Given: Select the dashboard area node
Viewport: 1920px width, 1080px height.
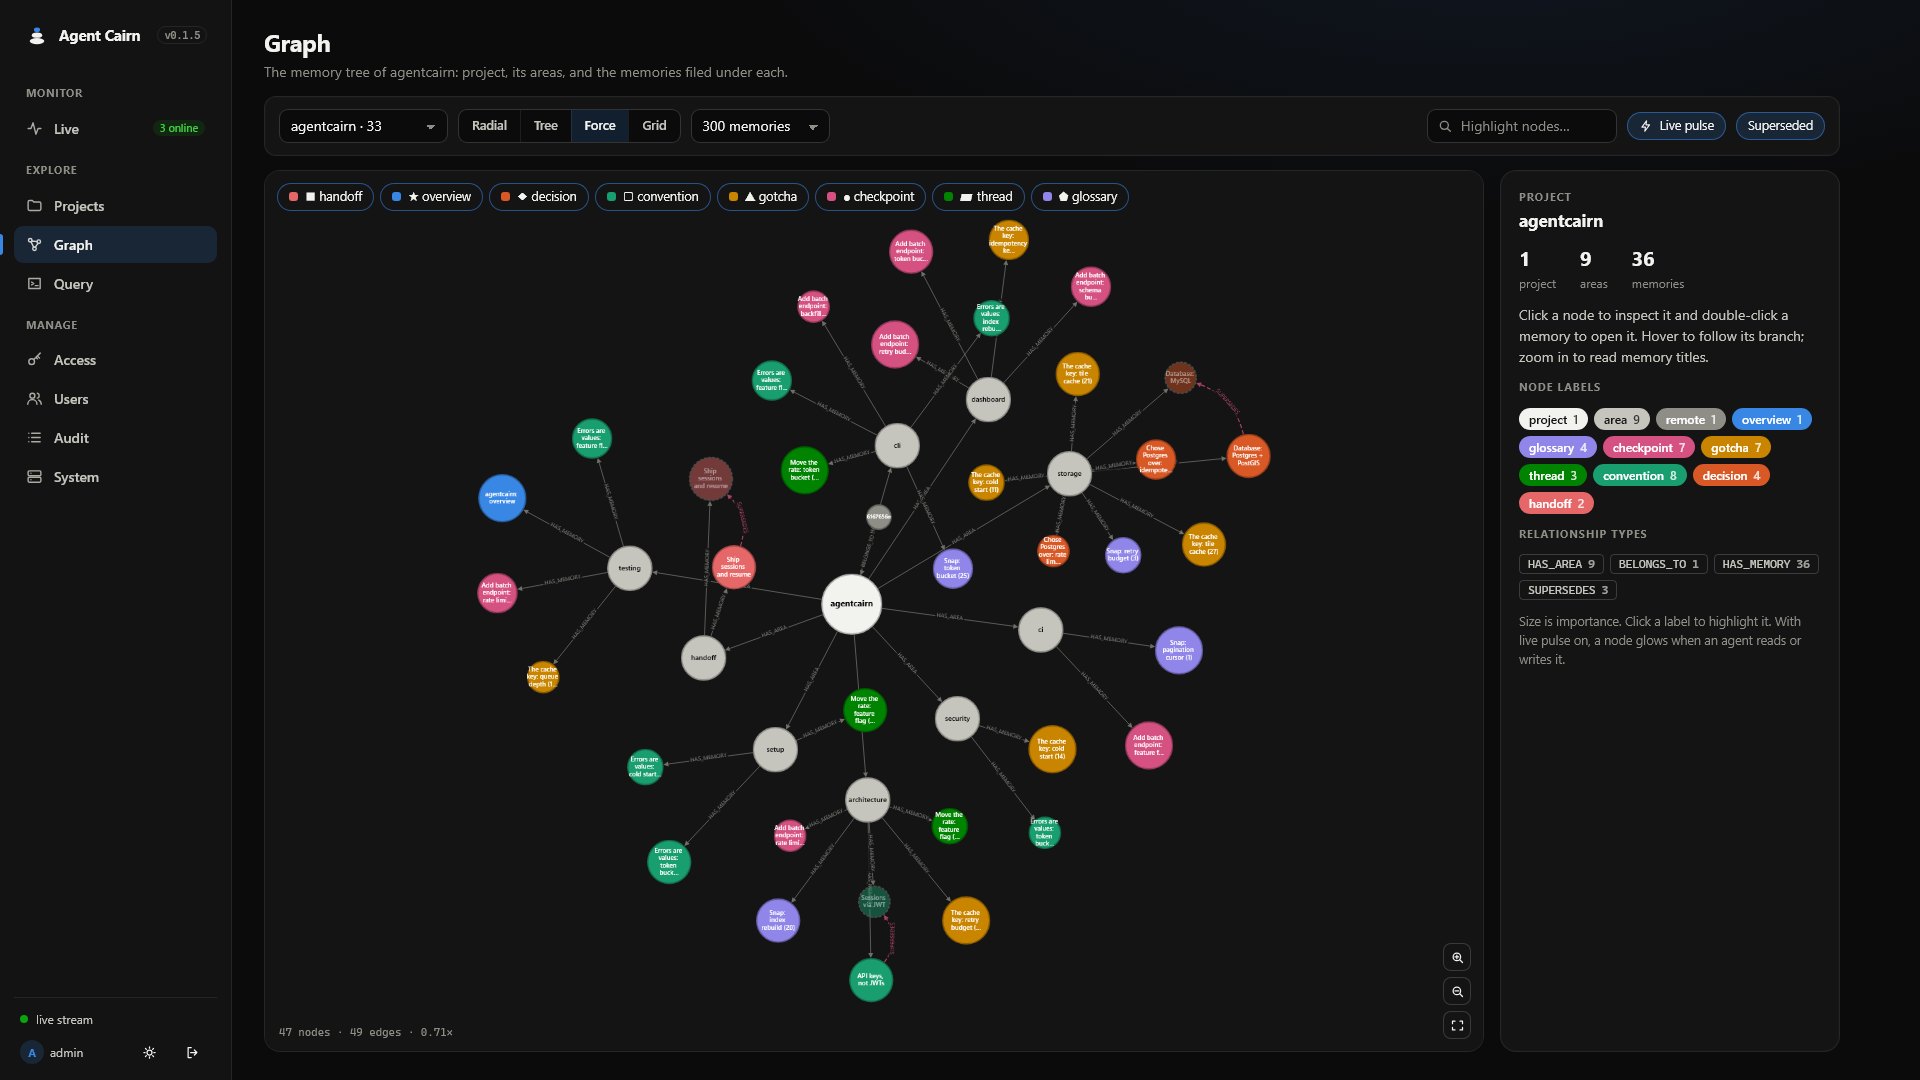Looking at the screenshot, I should coord(988,400).
